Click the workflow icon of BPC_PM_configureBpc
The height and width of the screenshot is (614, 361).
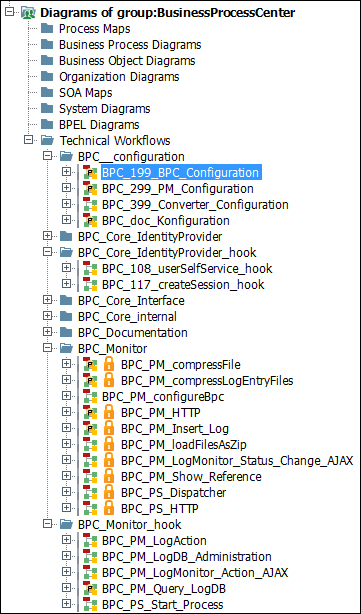90,396
